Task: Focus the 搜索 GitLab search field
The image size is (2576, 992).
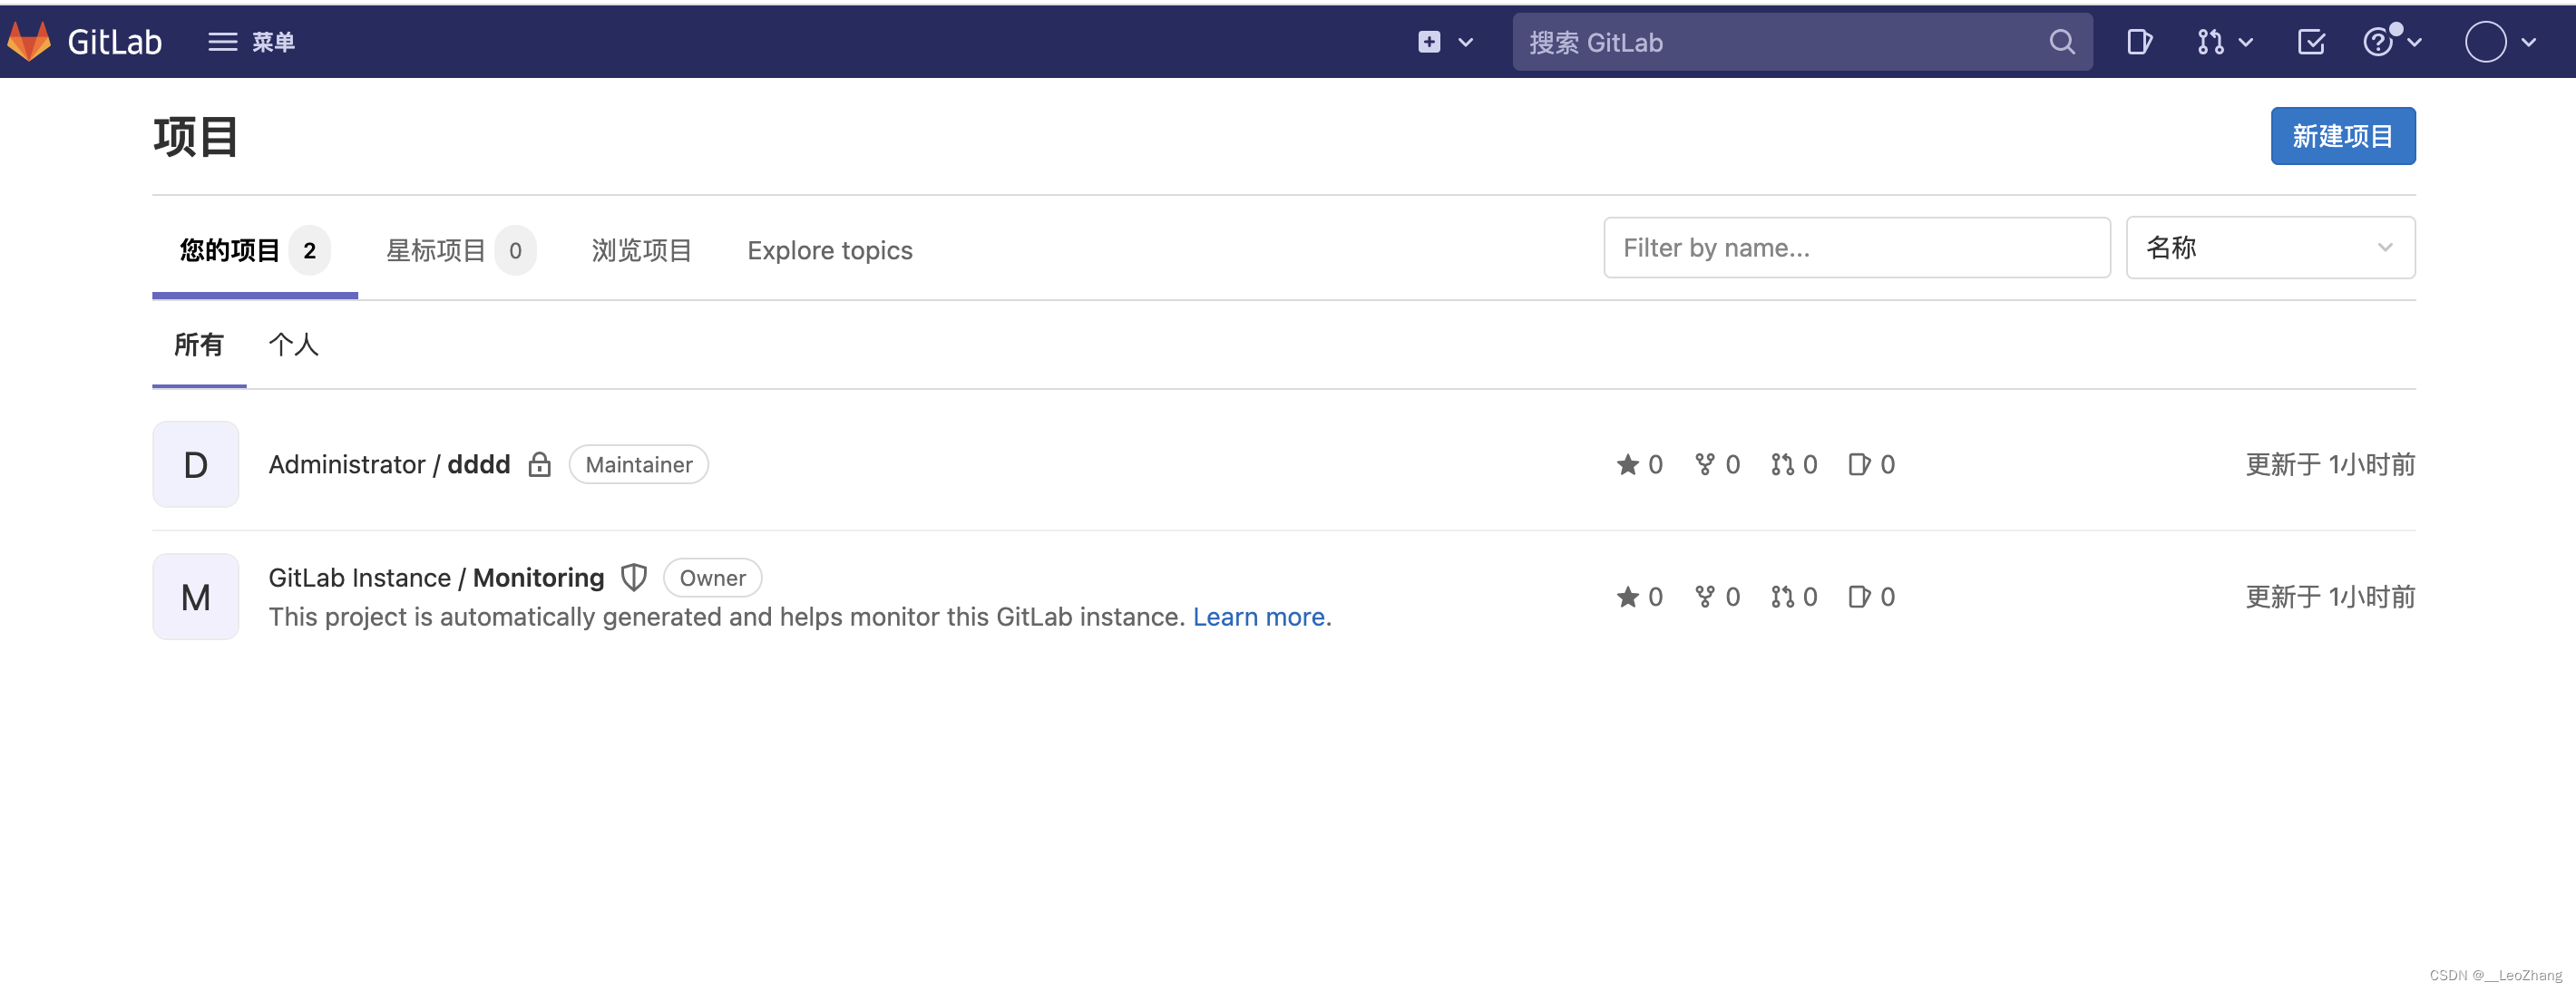Action: [x=1801, y=42]
